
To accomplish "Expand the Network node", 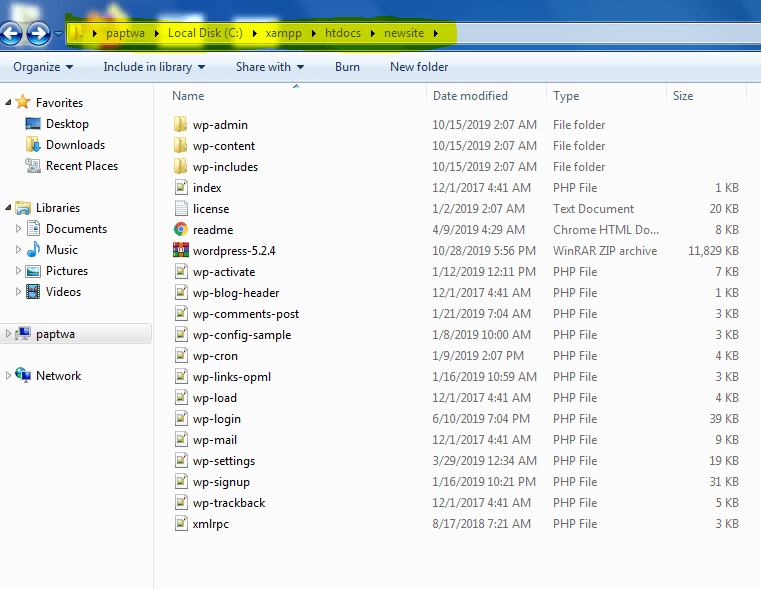I will pyautogui.click(x=8, y=376).
